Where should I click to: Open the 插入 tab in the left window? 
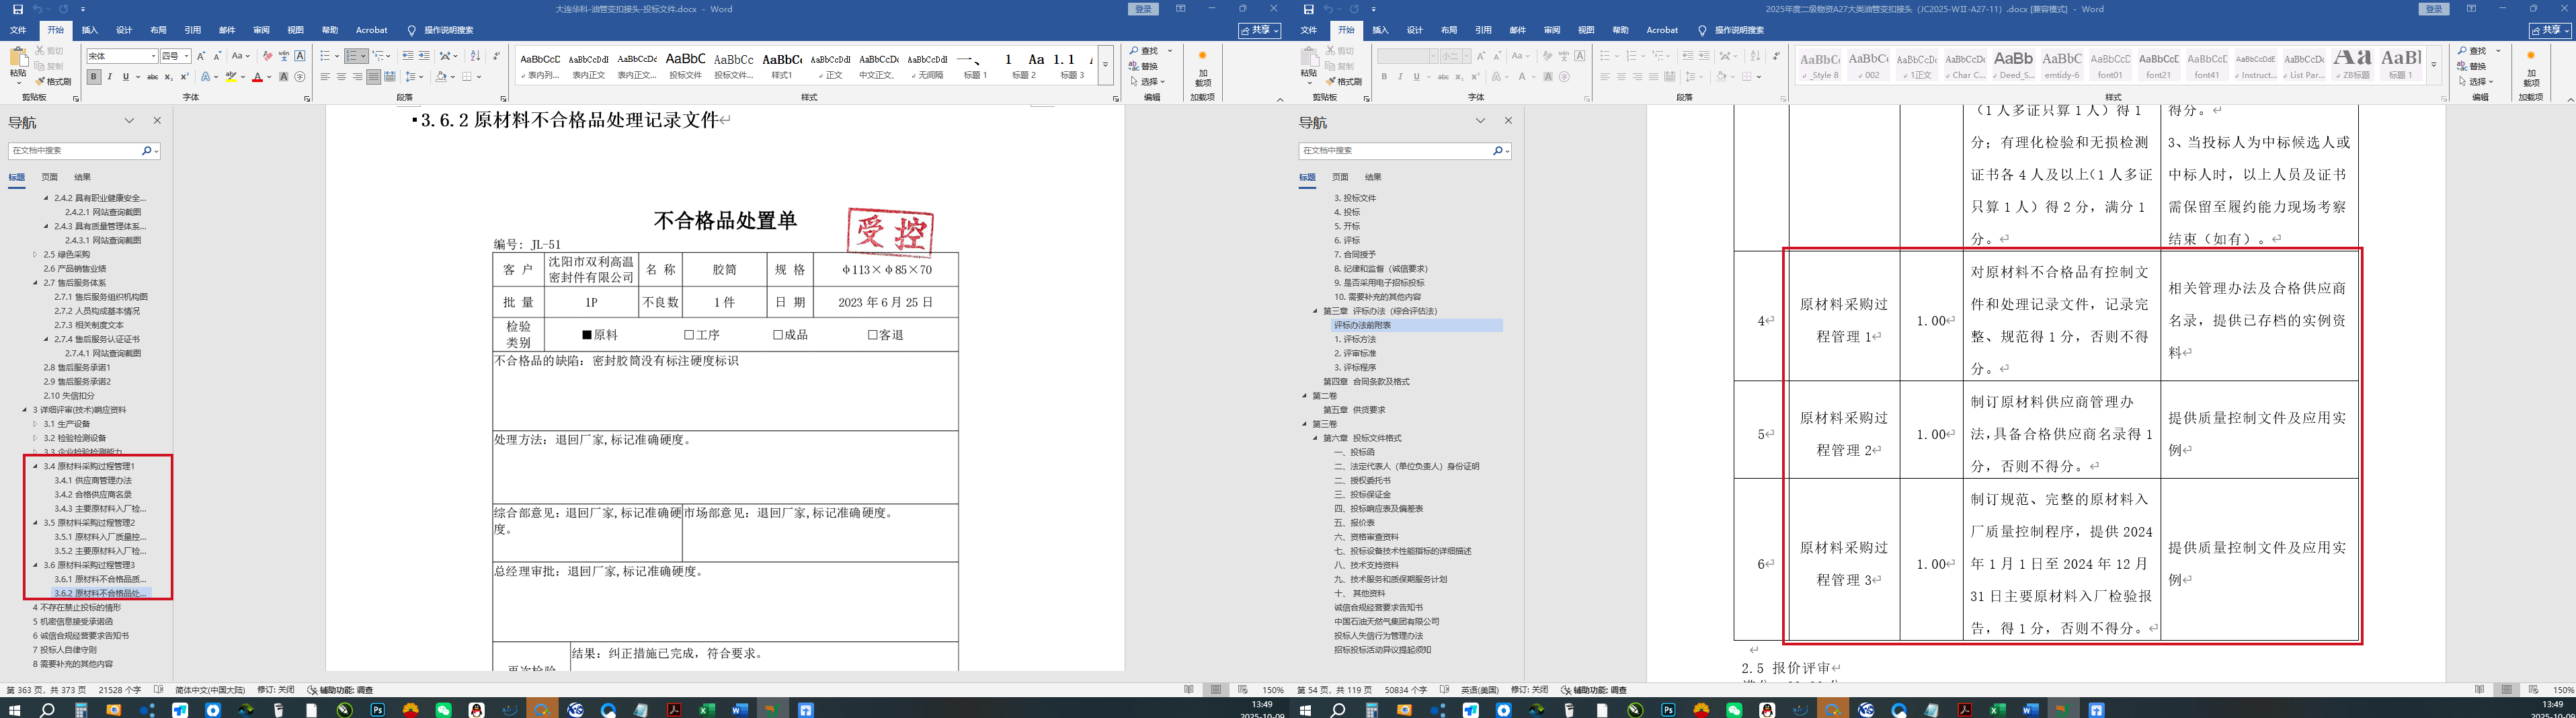90,31
